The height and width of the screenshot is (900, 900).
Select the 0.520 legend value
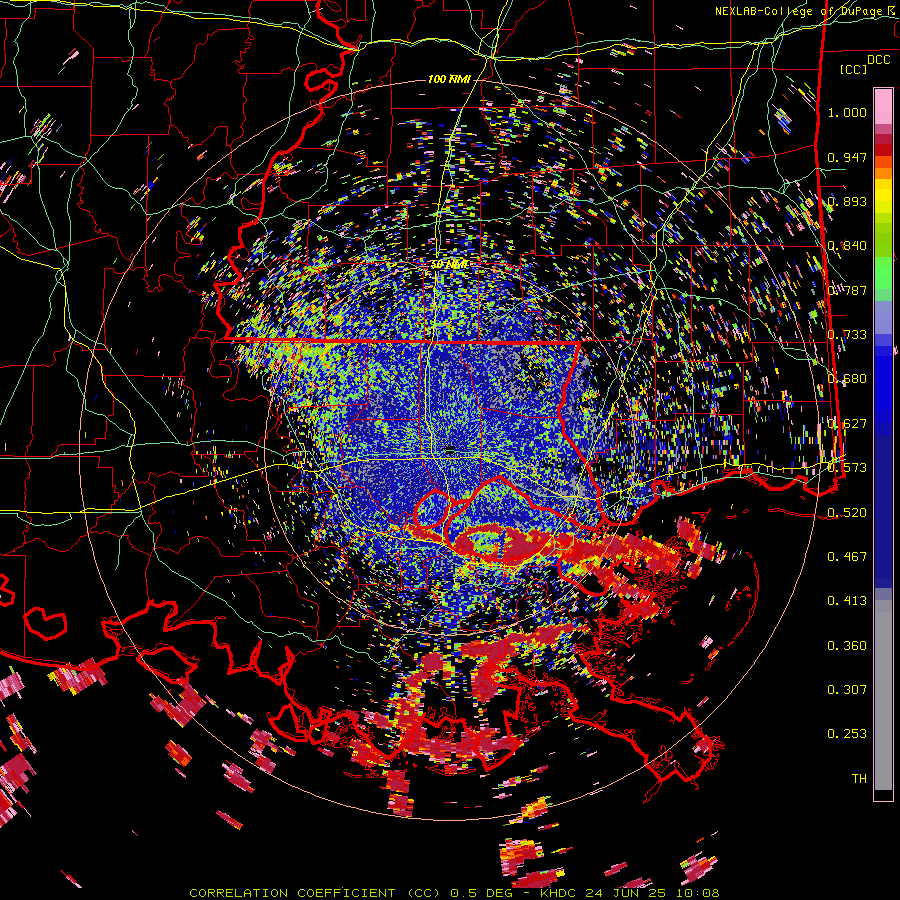847,513
